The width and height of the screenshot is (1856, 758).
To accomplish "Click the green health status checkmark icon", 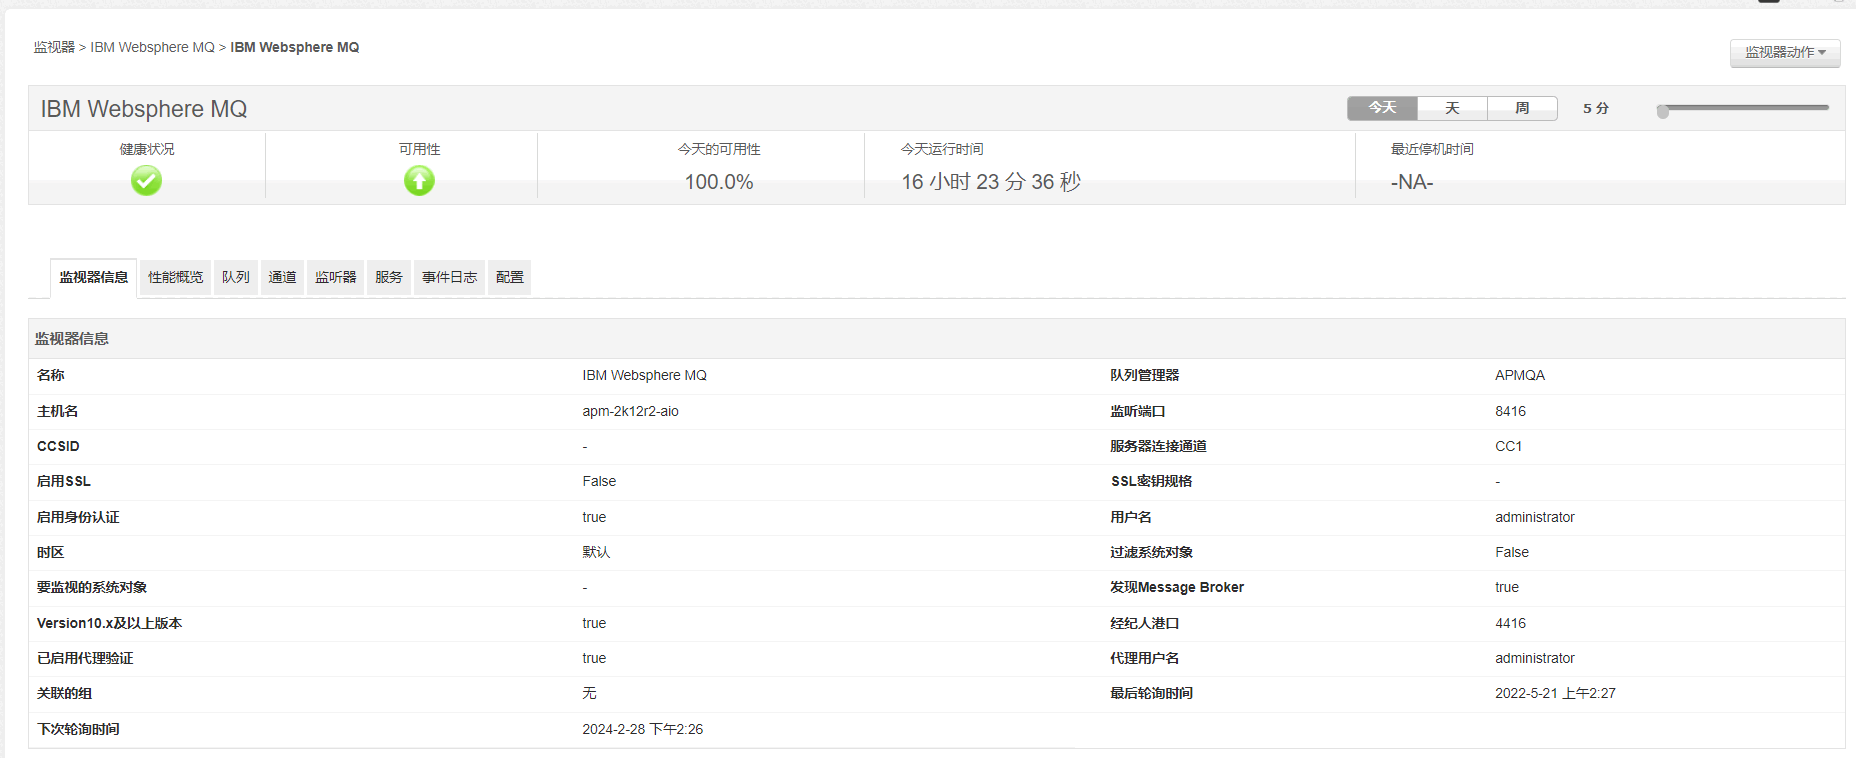I will click(146, 180).
